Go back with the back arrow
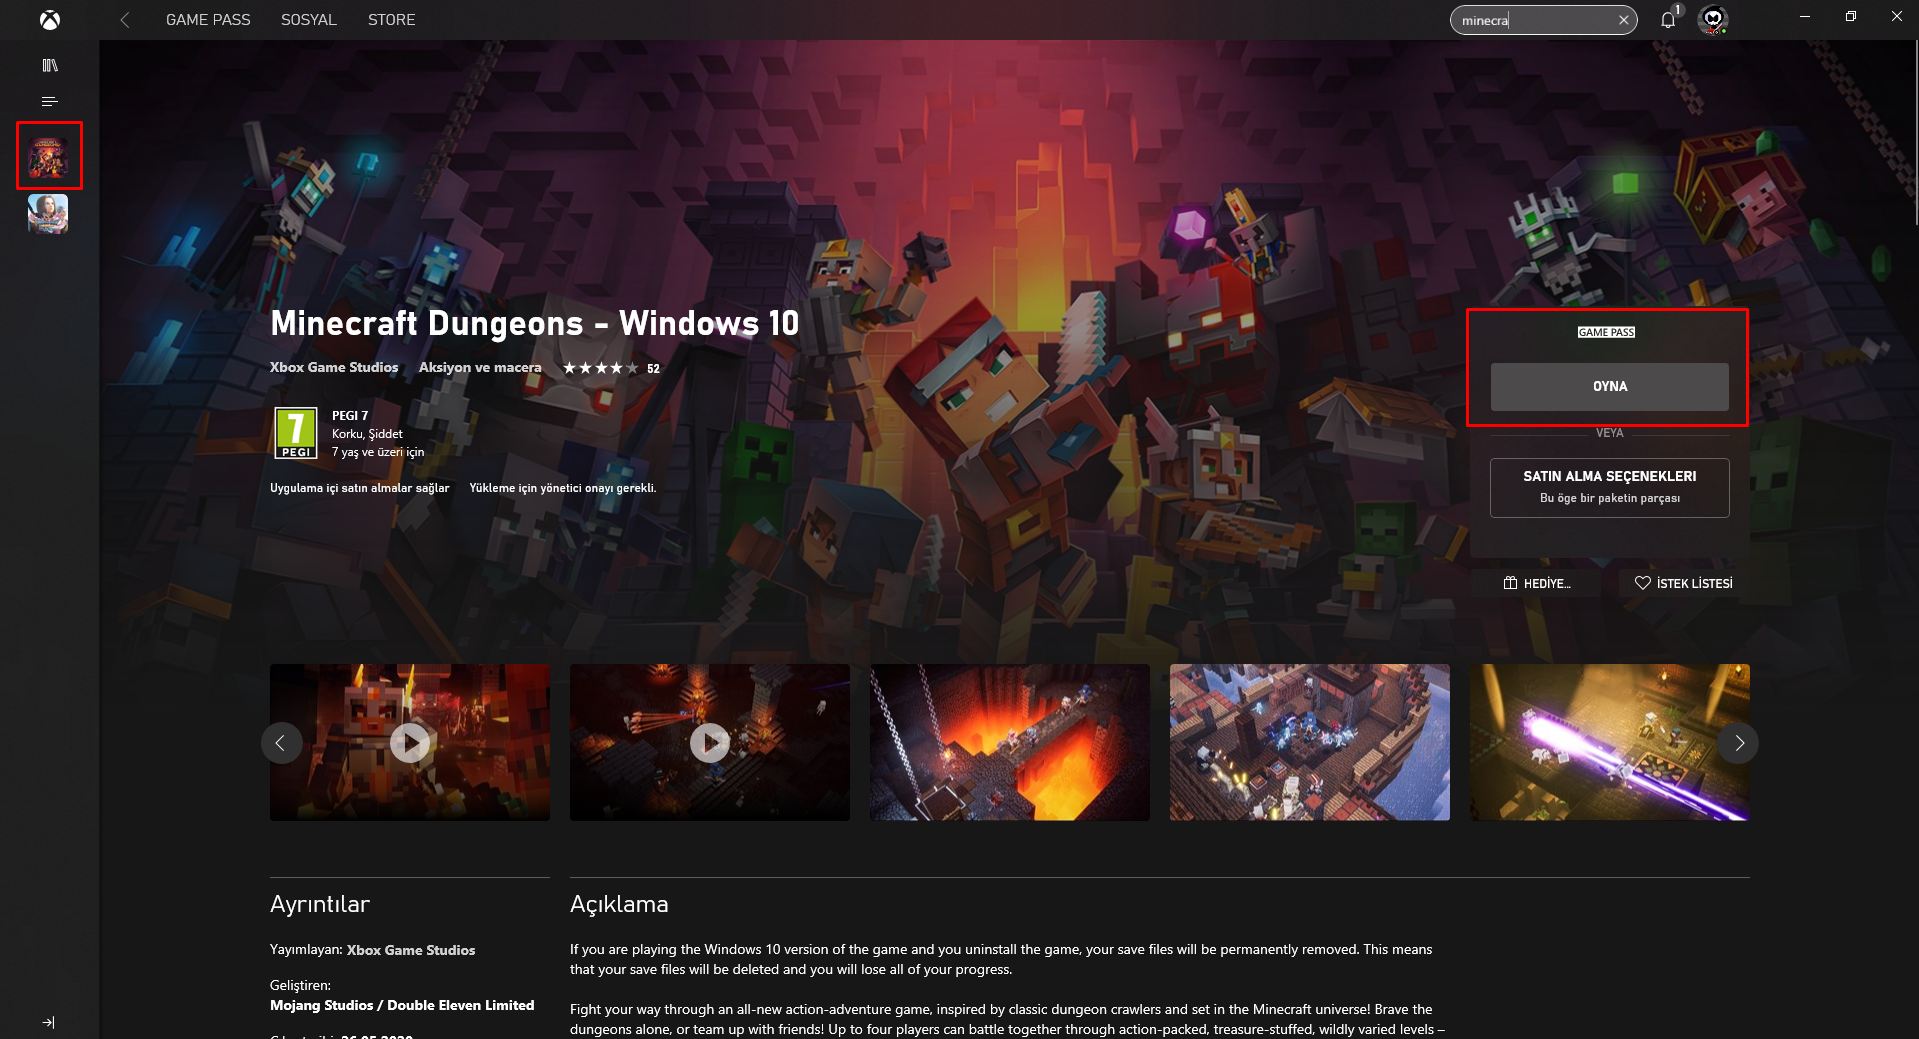 pos(125,20)
